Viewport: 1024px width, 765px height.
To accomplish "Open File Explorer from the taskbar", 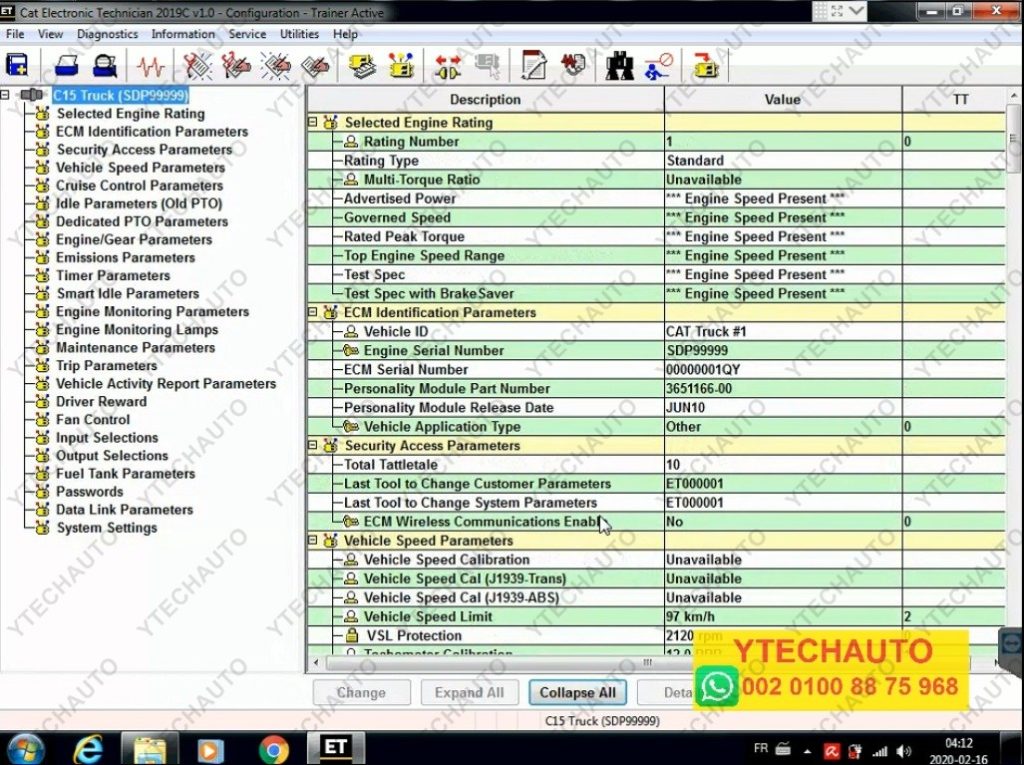I will tap(150, 748).
